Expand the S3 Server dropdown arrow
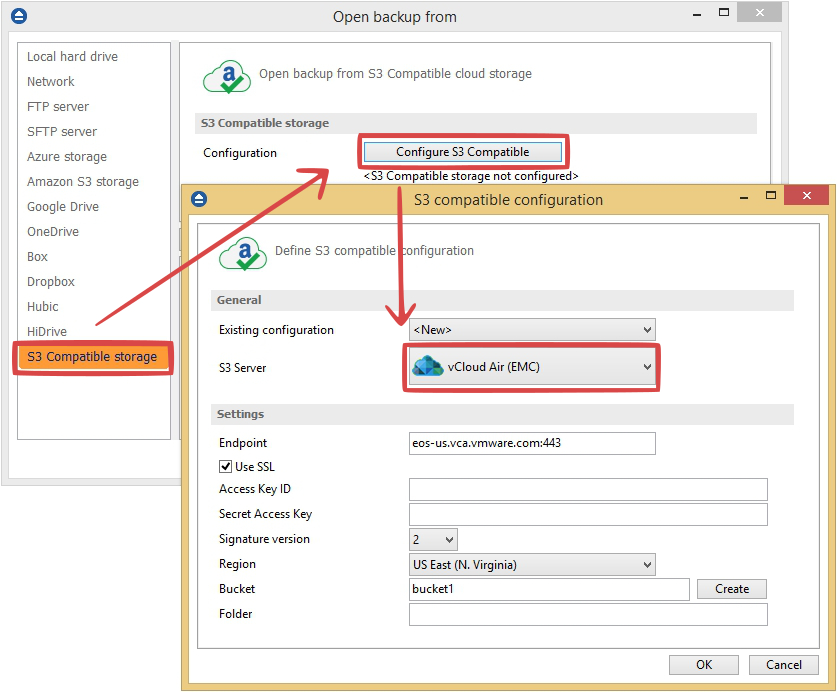Image resolution: width=837 pixels, height=692 pixels. click(x=647, y=367)
